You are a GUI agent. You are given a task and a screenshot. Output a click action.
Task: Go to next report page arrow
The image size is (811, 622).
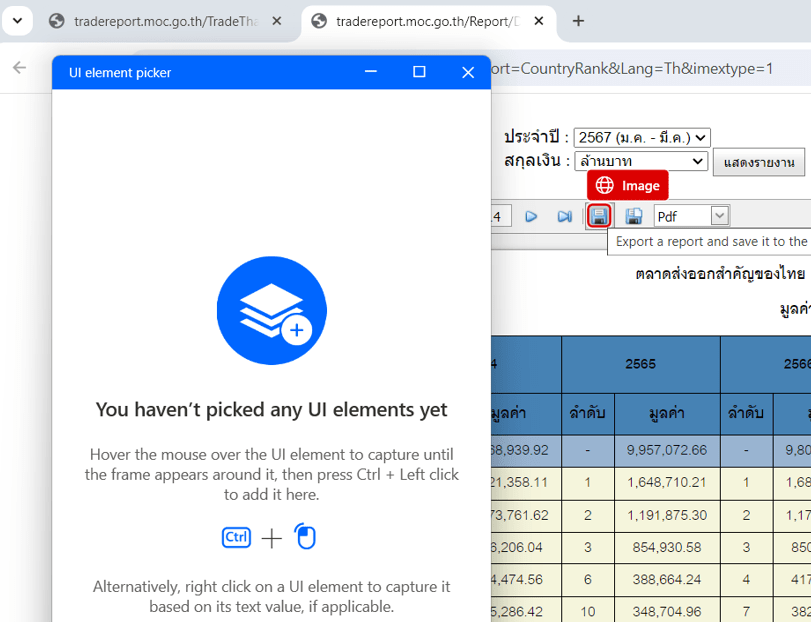[531, 216]
